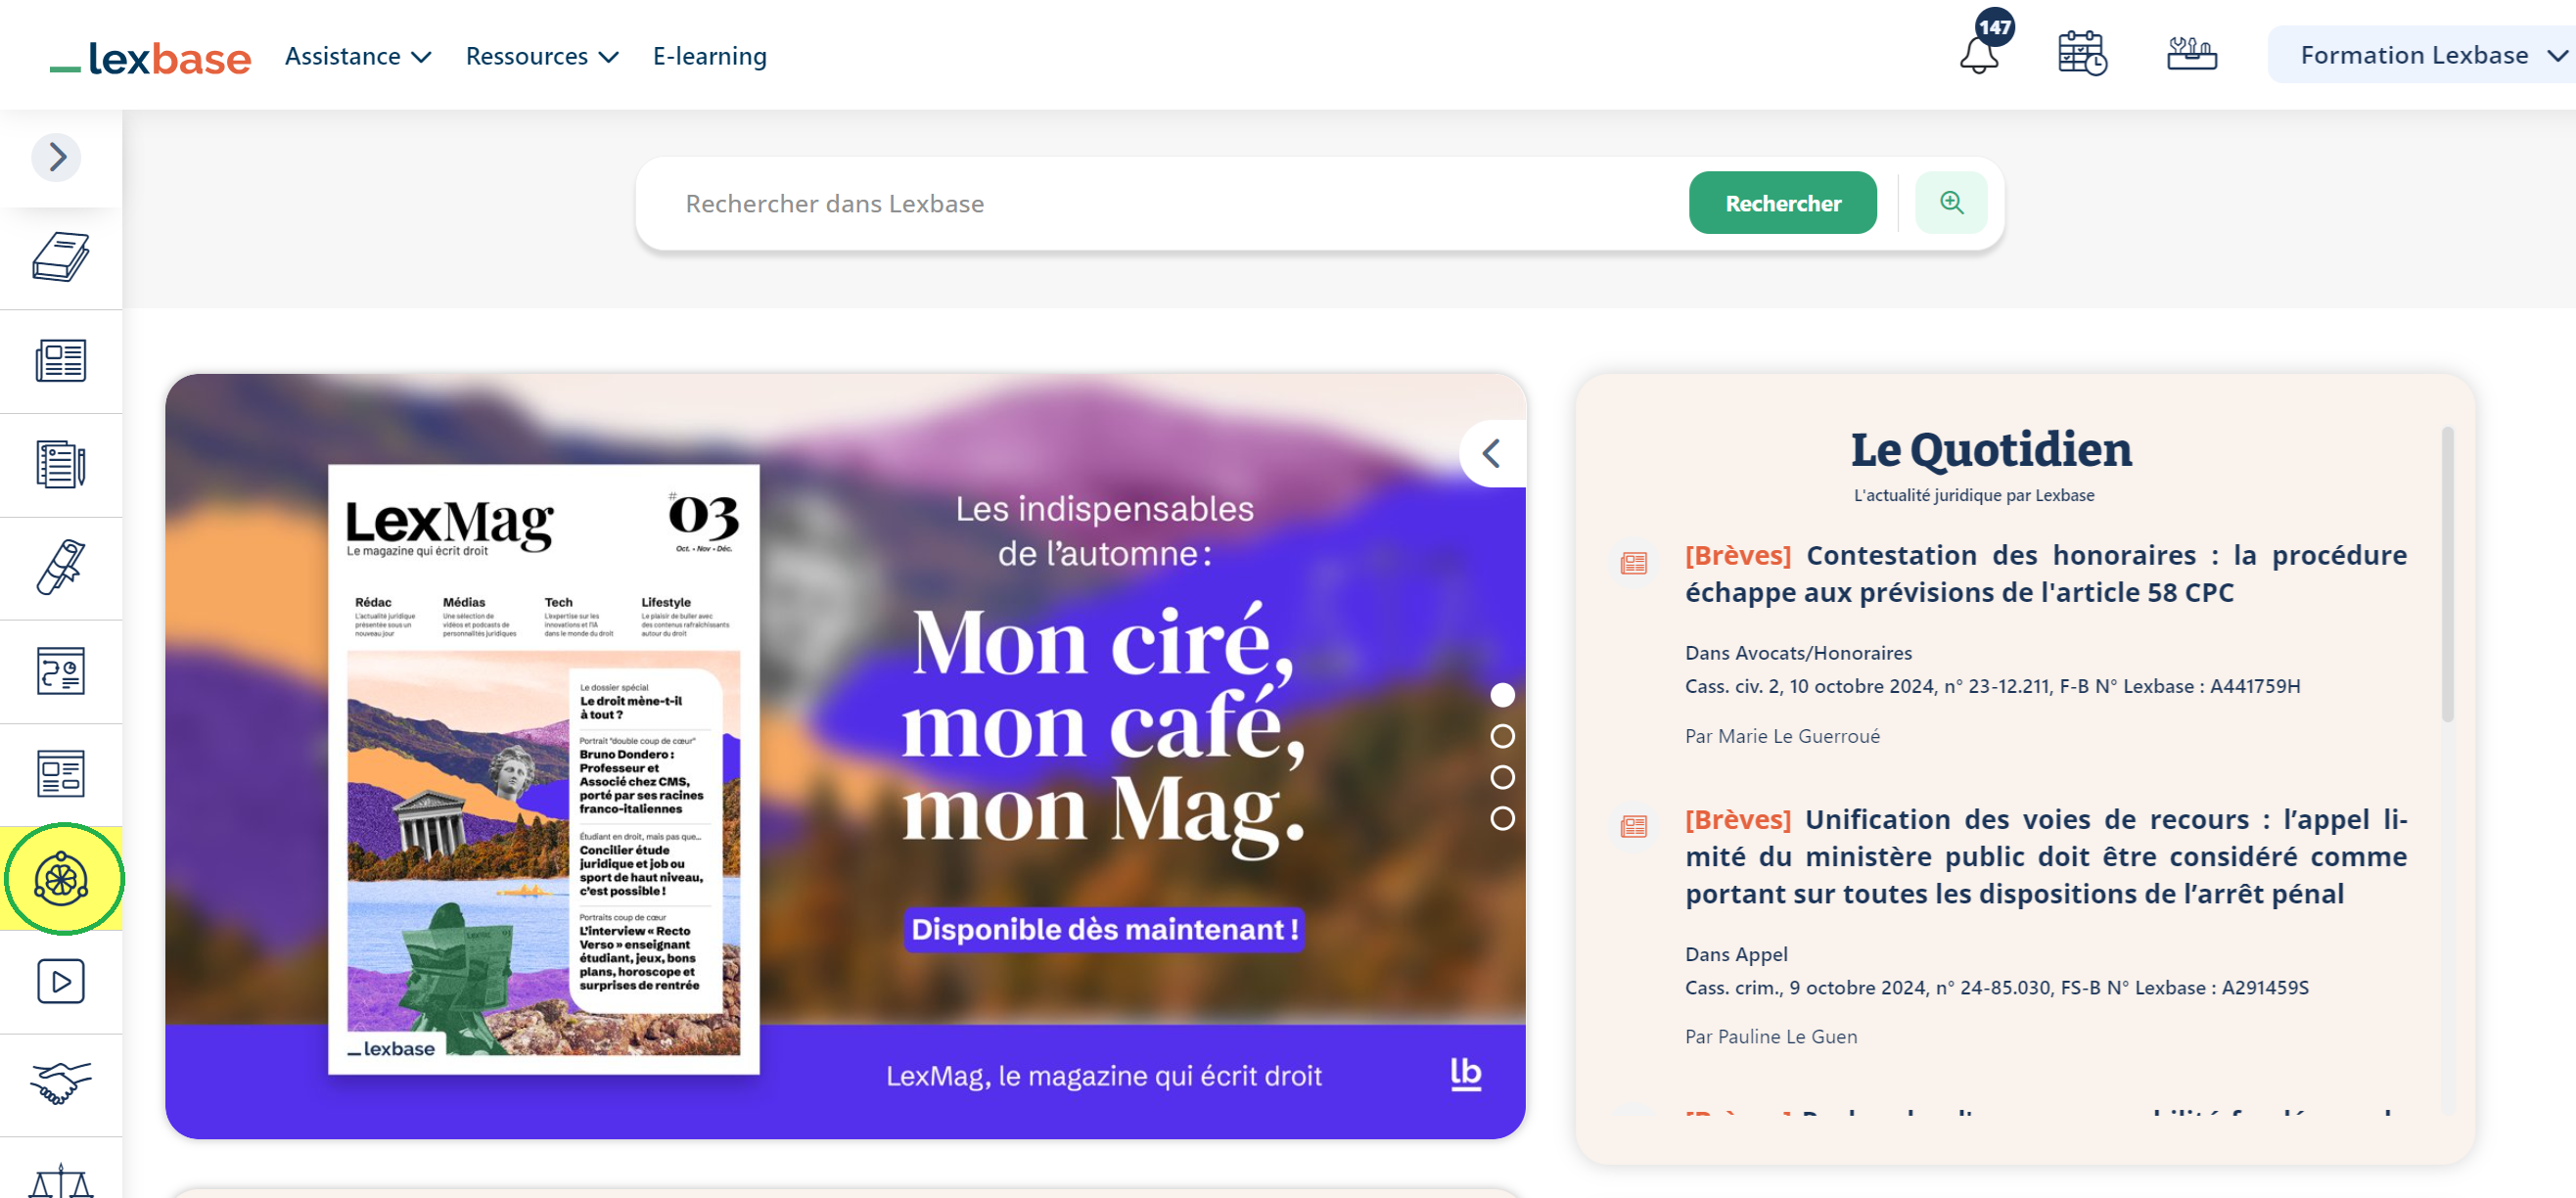
Task: Open the Formation Lexbase account dropdown
Action: pos(2427,55)
